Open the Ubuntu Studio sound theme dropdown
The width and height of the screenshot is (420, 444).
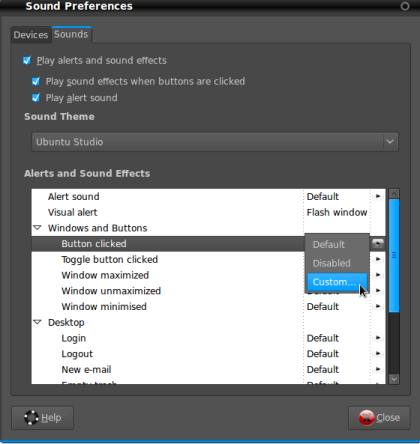pyautogui.click(x=215, y=142)
